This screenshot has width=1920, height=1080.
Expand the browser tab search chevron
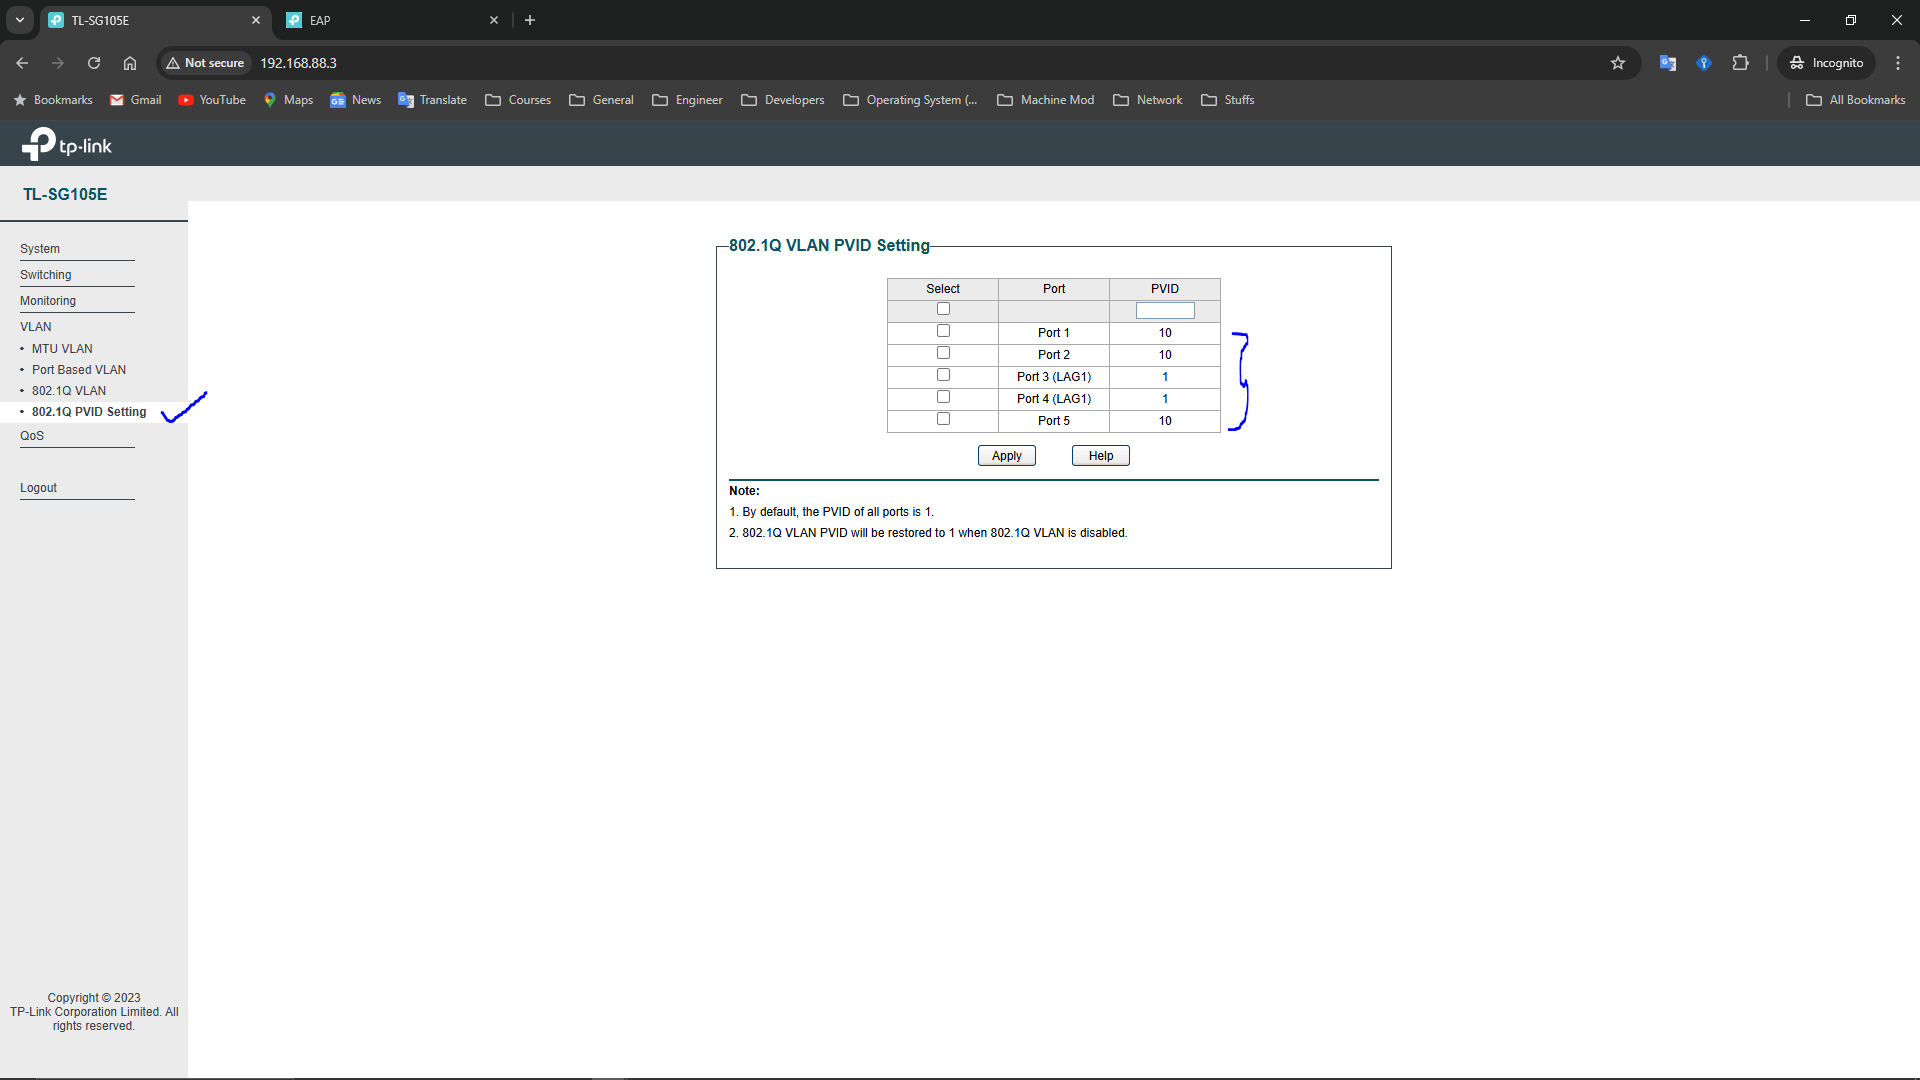[19, 20]
